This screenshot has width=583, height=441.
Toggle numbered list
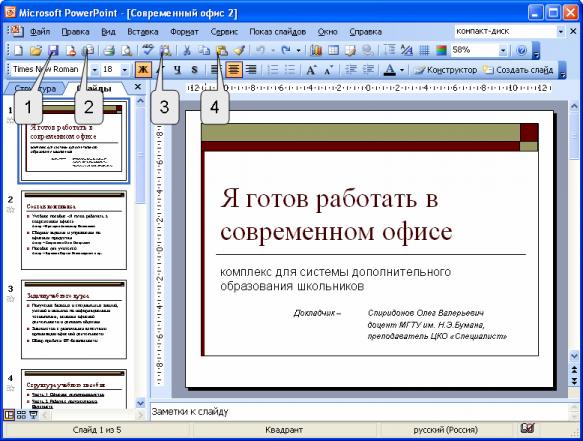click(x=273, y=70)
